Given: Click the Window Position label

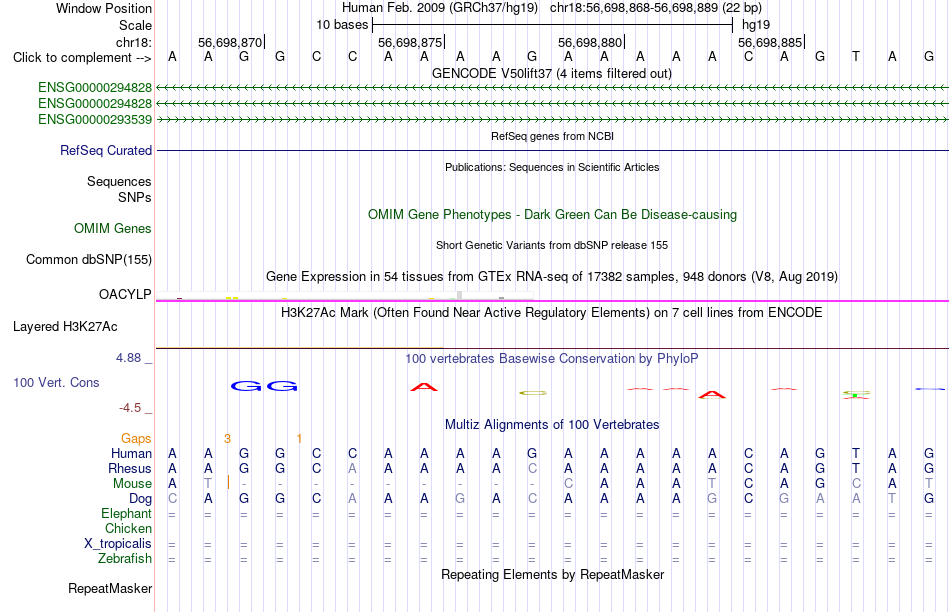Looking at the screenshot, I should (x=104, y=8).
